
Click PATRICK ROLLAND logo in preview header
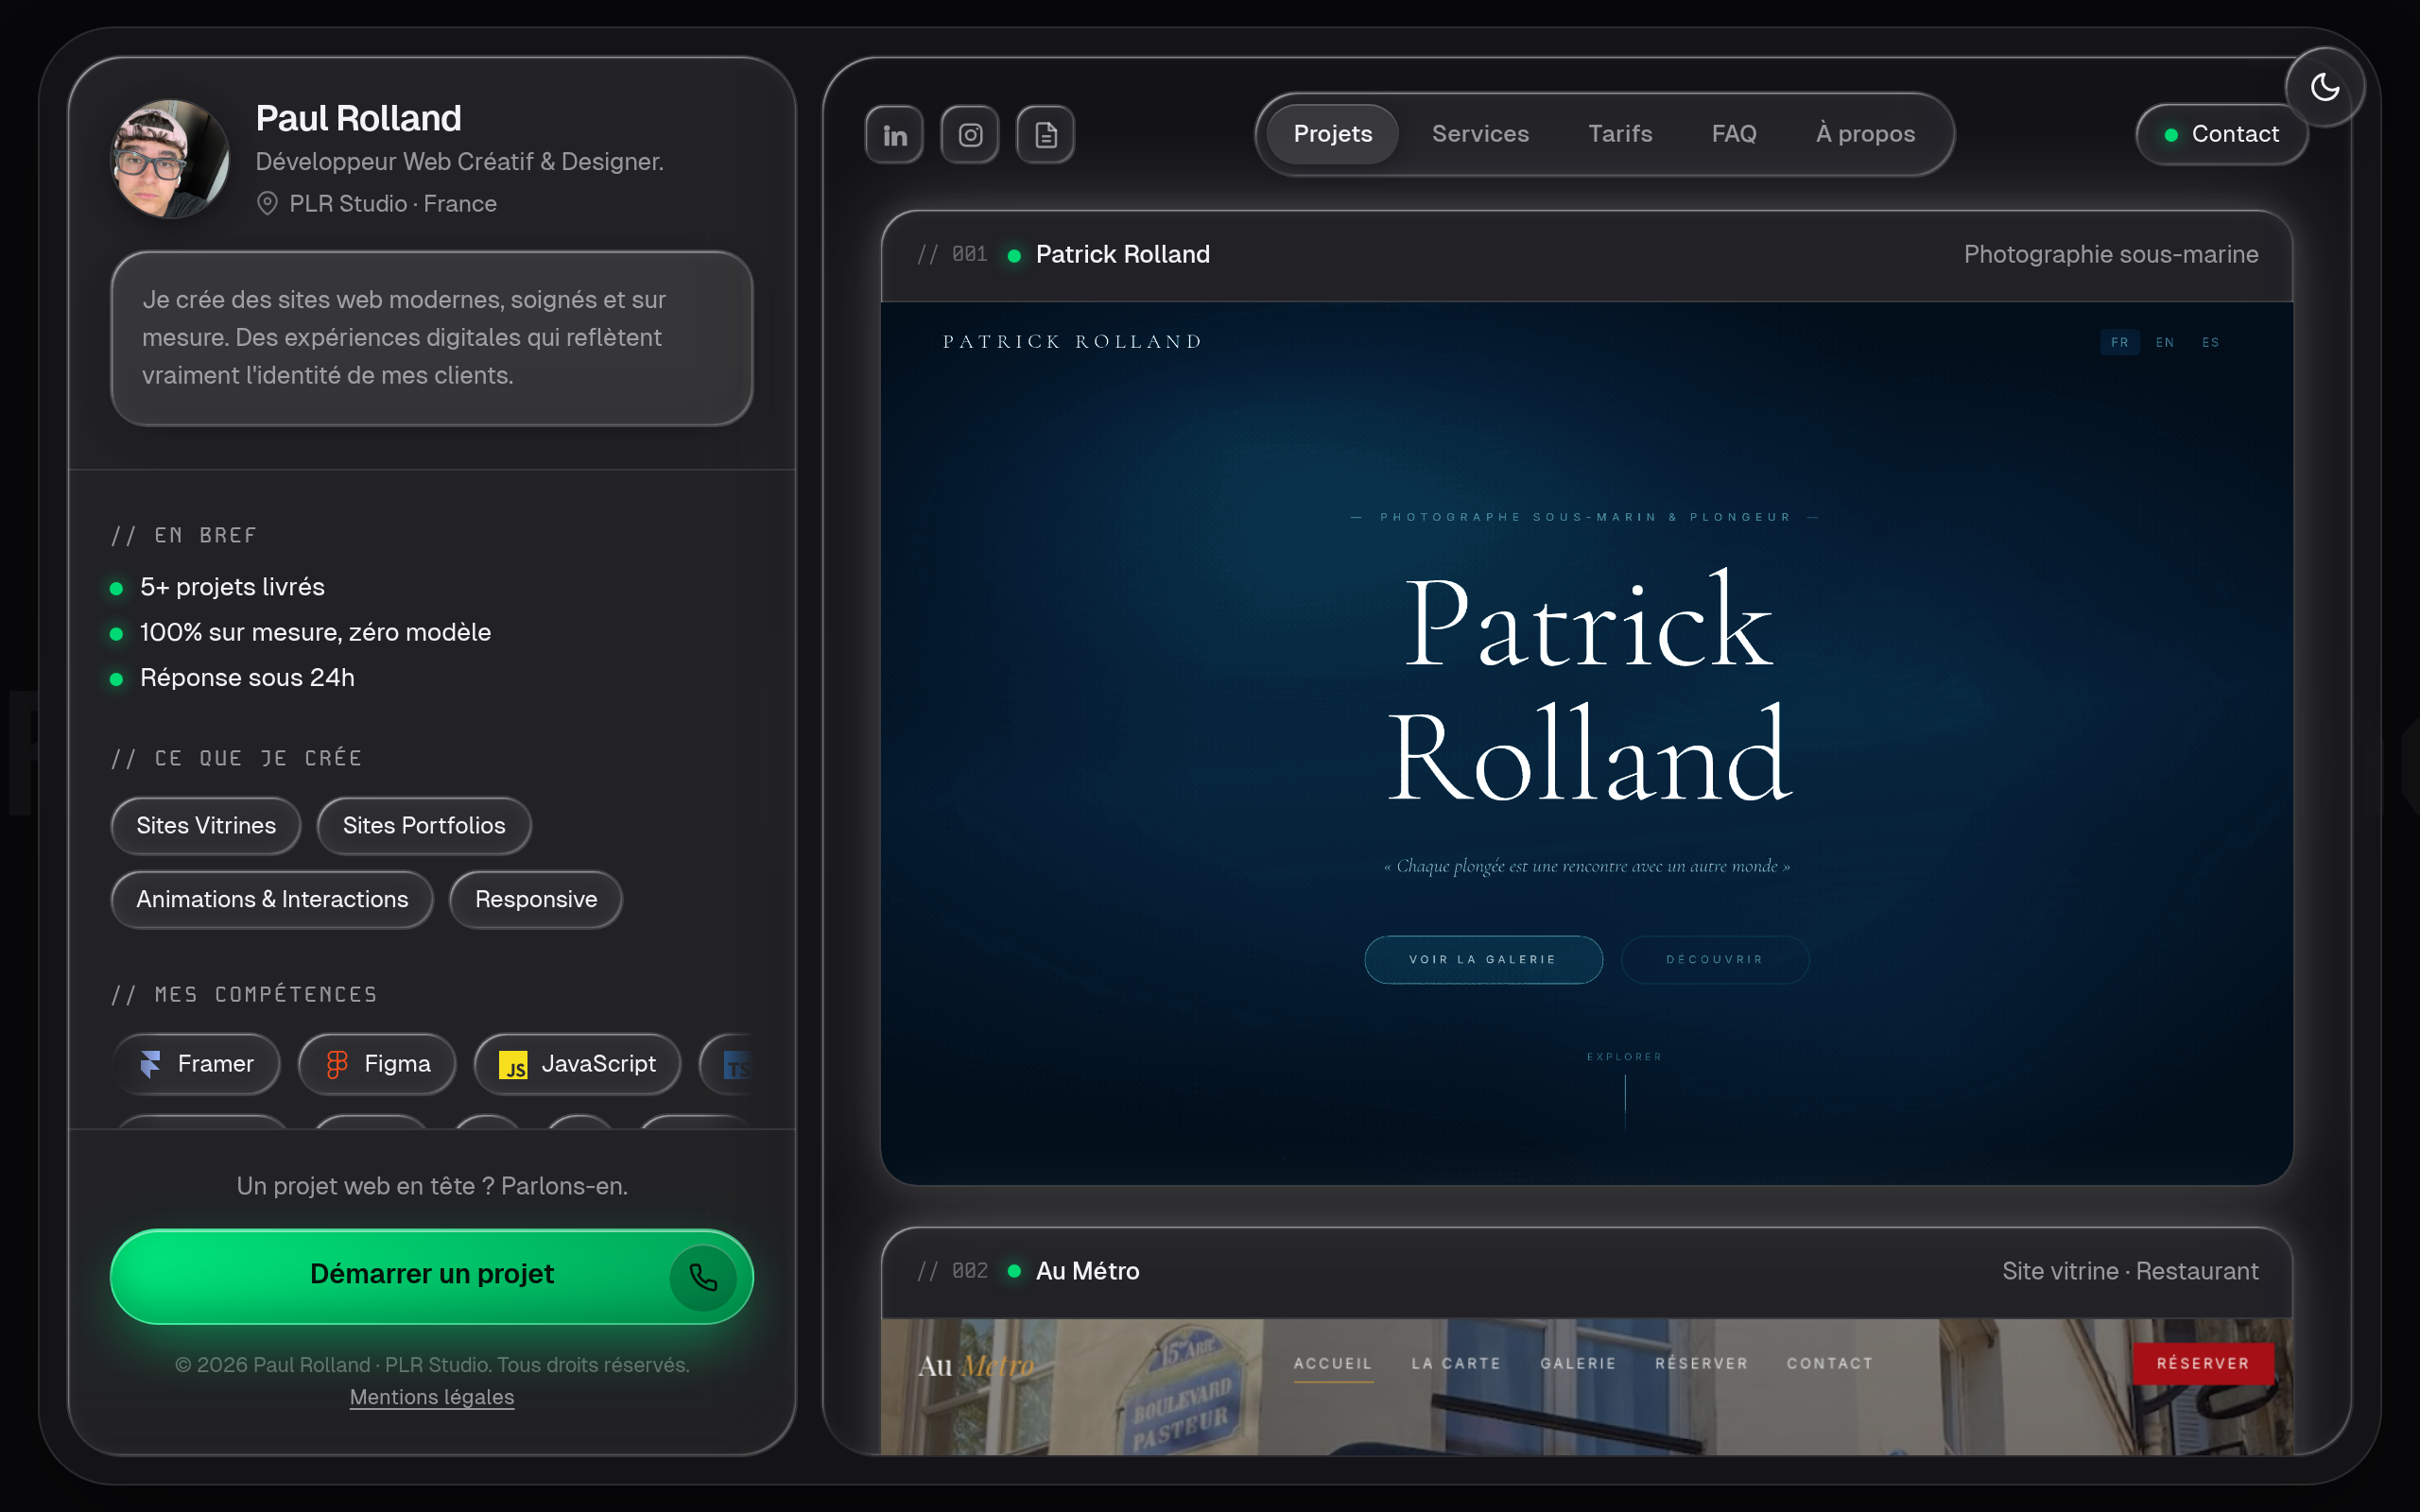pos(1072,342)
